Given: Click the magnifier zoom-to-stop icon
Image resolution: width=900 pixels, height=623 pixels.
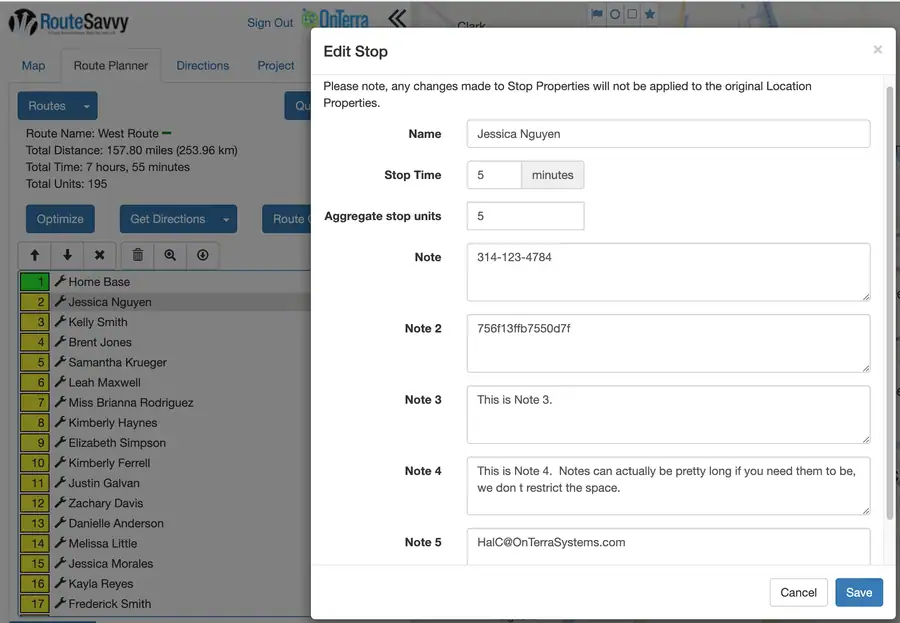Looking at the screenshot, I should 170,256.
